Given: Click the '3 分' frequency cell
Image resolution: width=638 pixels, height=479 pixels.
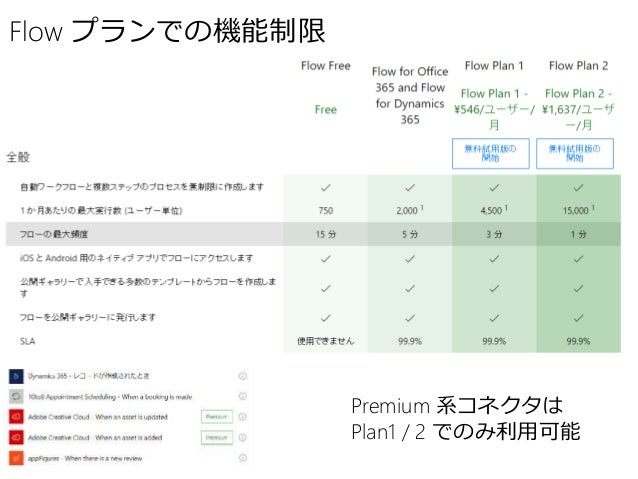Looking at the screenshot, I should coord(494,234).
